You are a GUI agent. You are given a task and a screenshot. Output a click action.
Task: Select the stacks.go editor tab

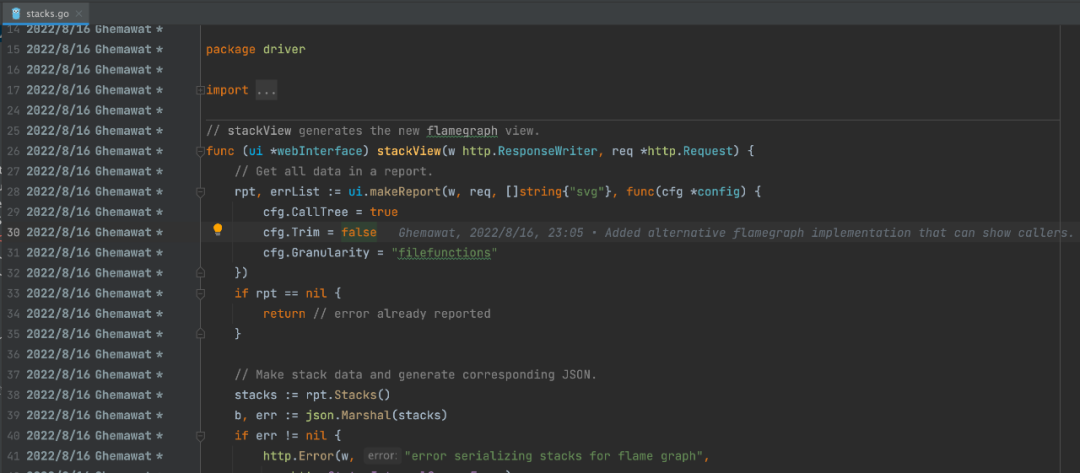coord(44,13)
